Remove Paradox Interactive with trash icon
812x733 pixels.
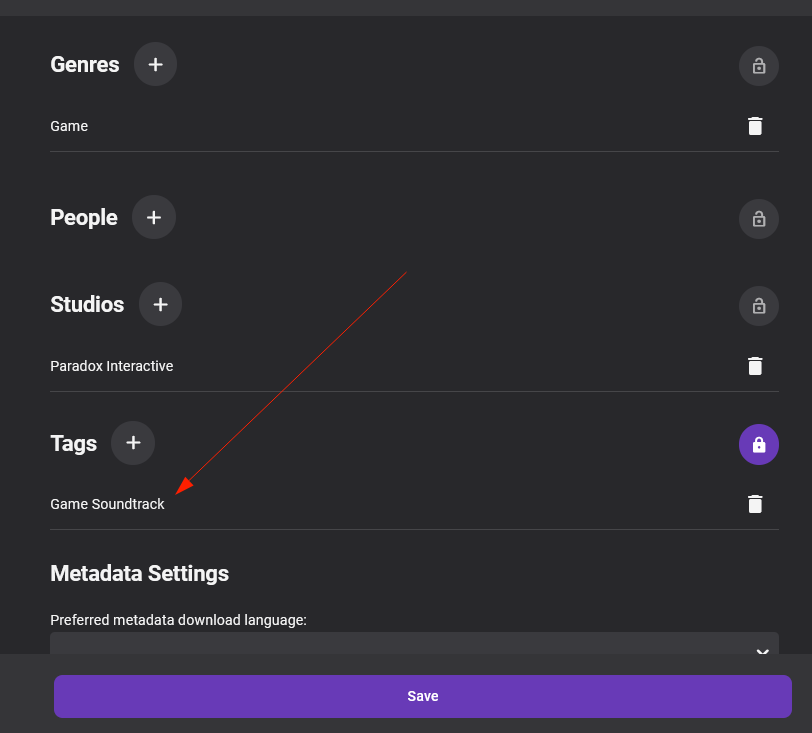coord(755,366)
